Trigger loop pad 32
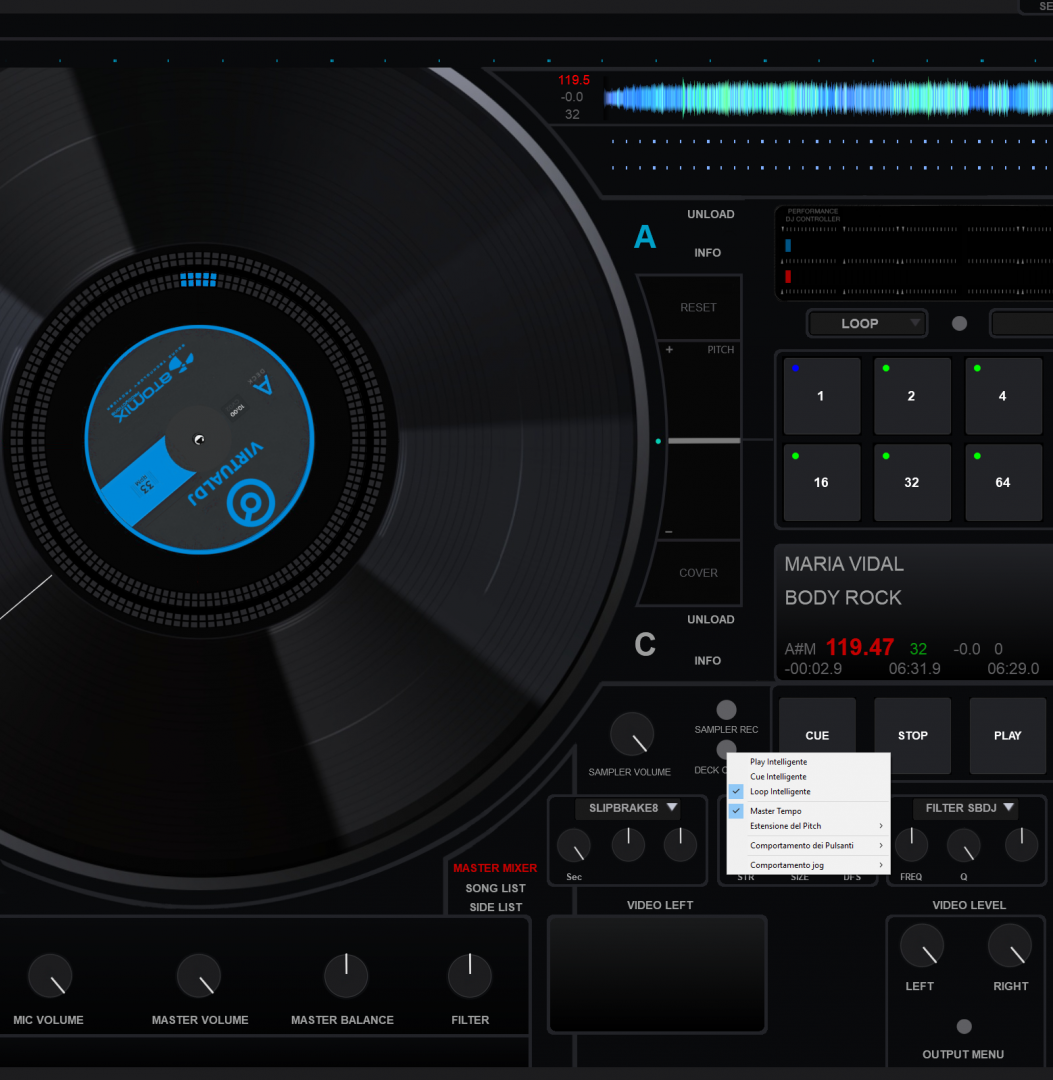 [x=912, y=482]
